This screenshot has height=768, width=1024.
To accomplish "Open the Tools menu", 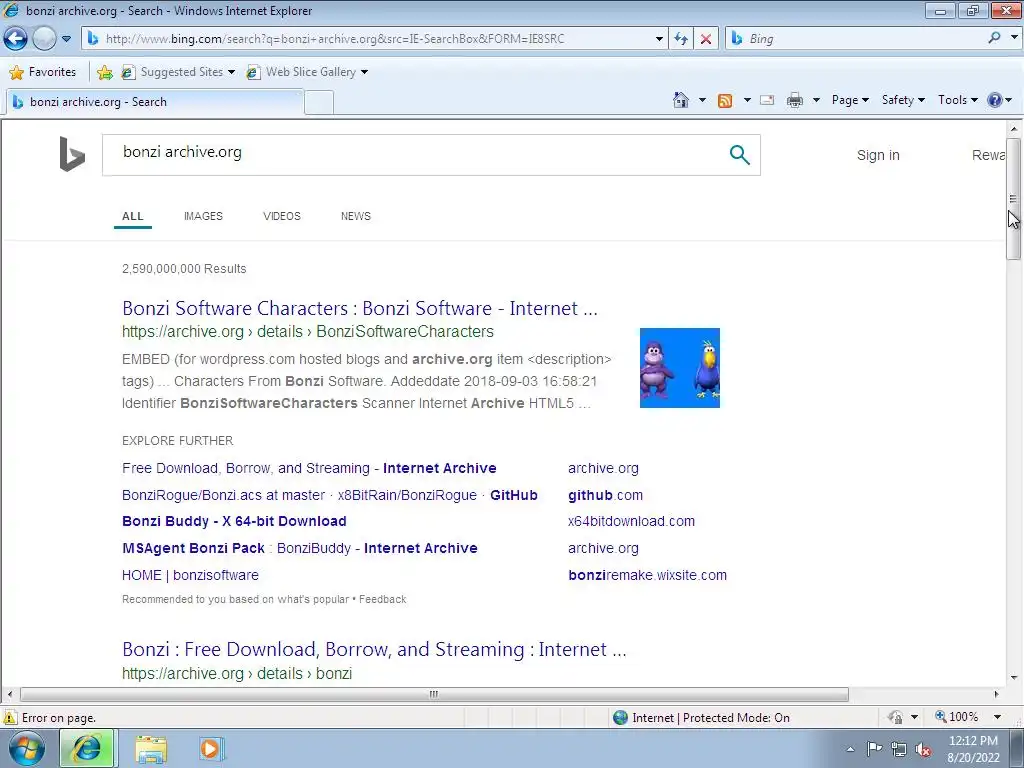I will [x=957, y=100].
